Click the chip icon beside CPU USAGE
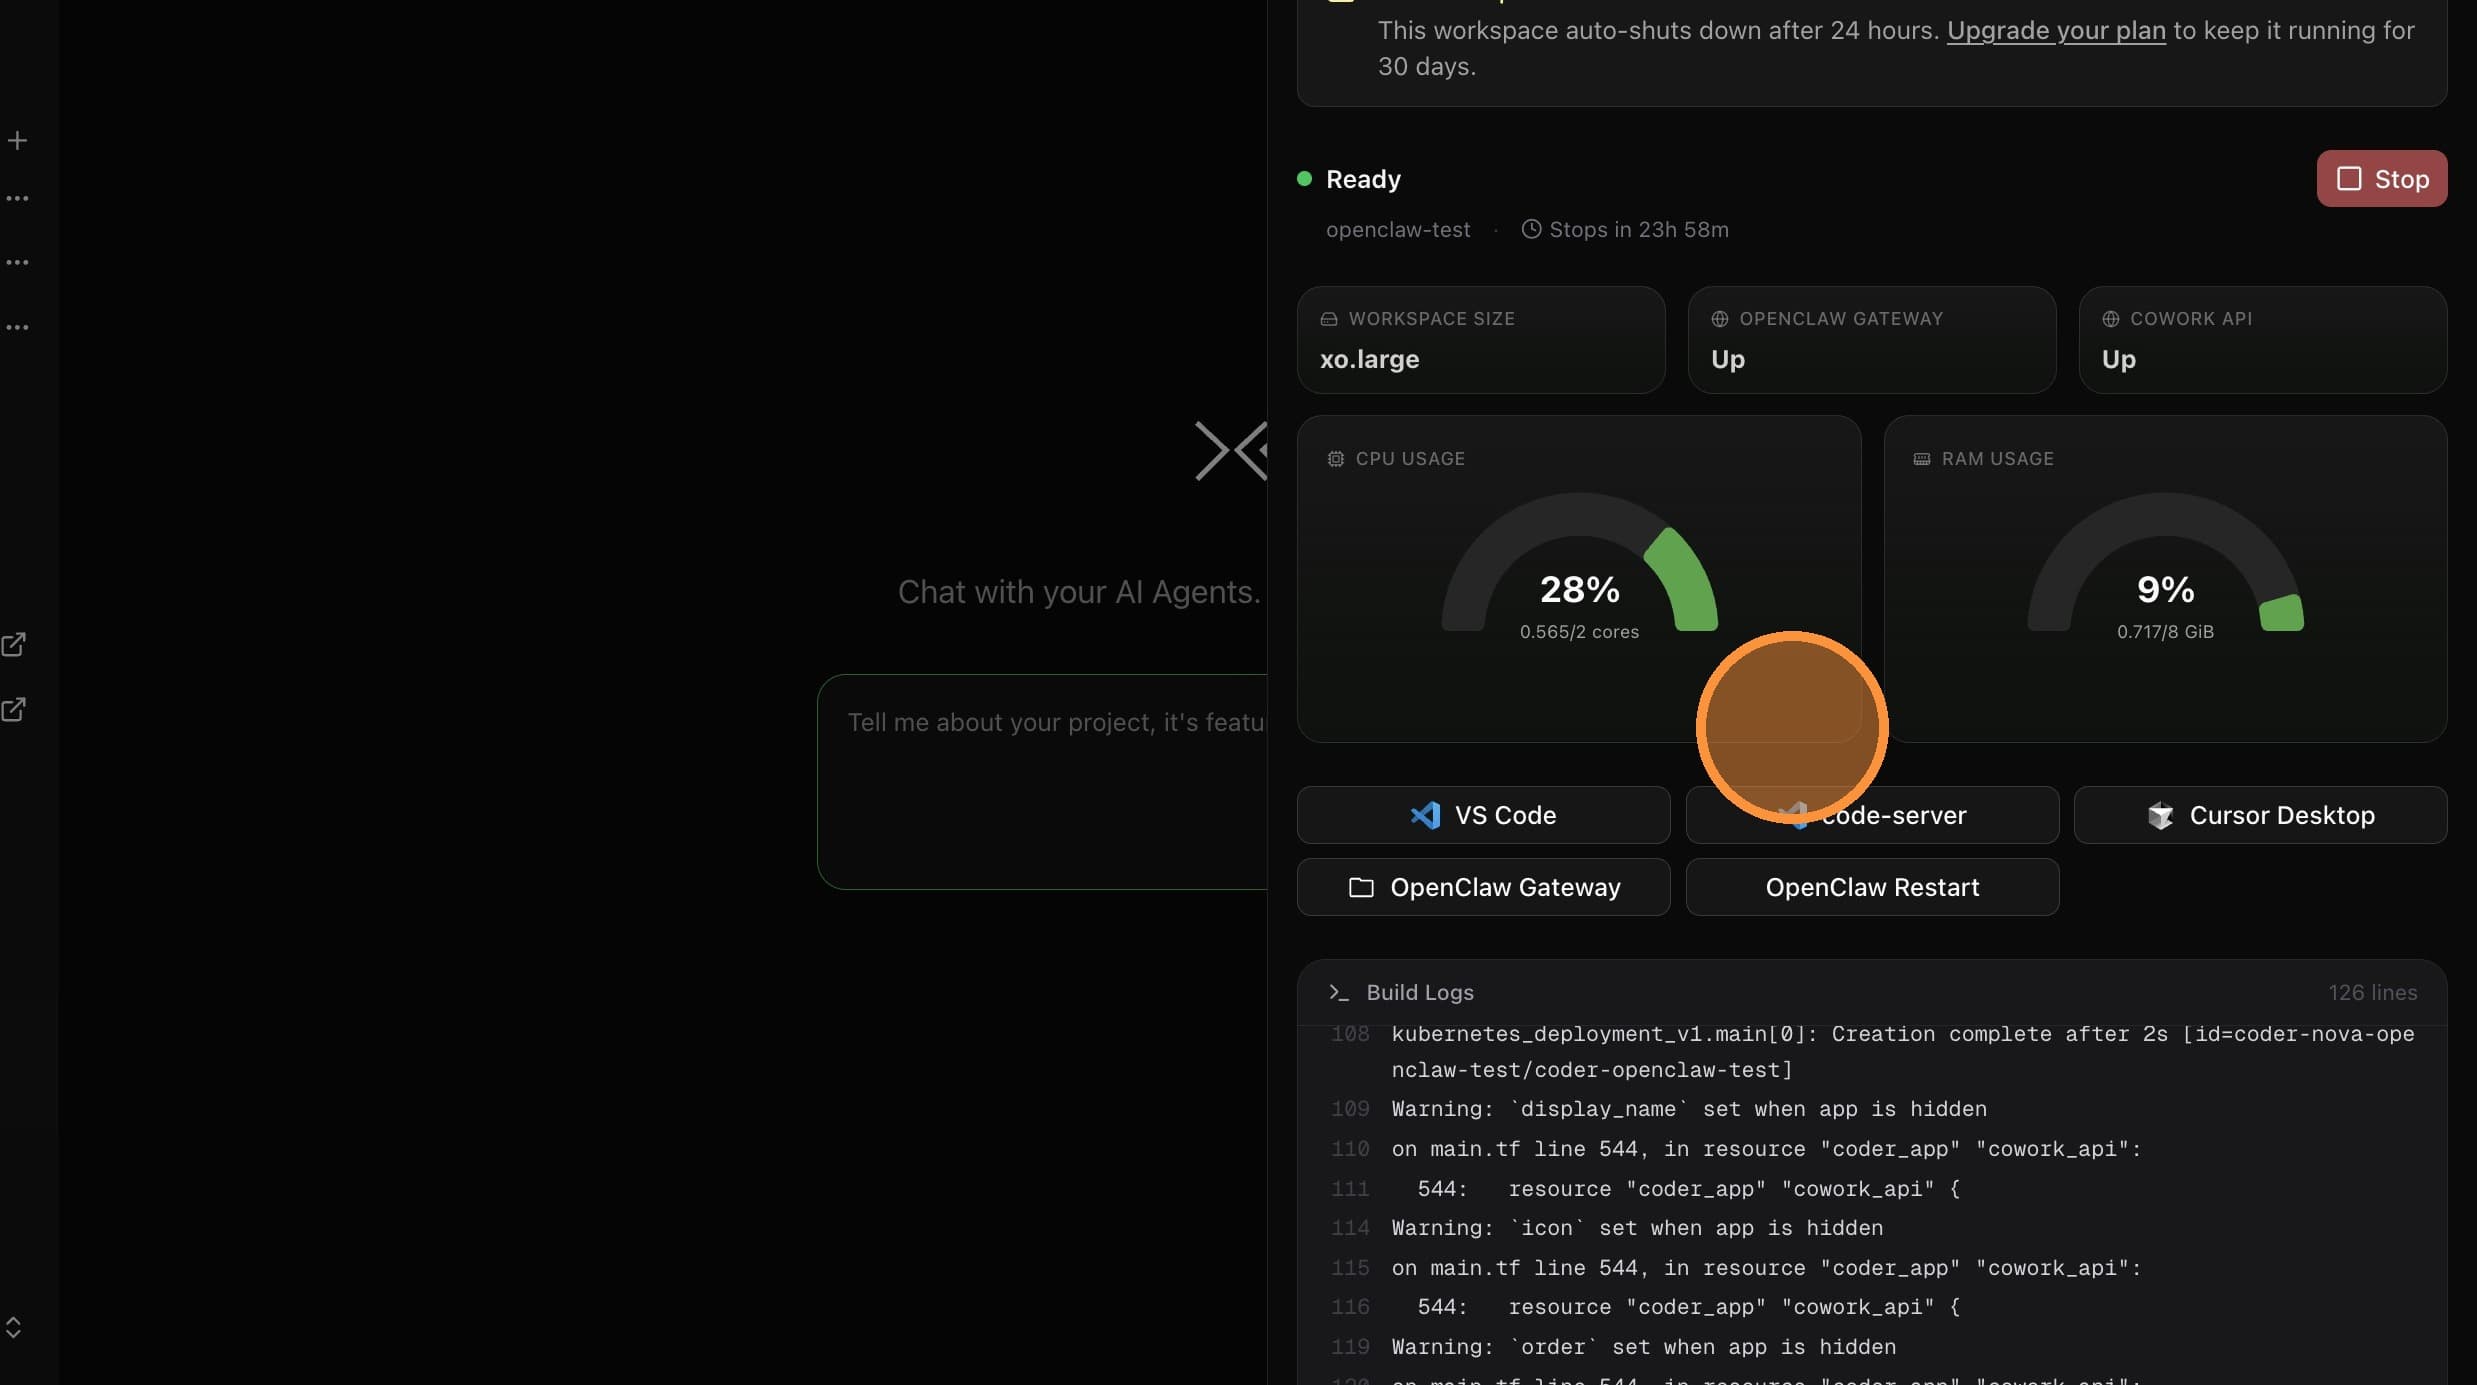 pyautogui.click(x=1336, y=459)
